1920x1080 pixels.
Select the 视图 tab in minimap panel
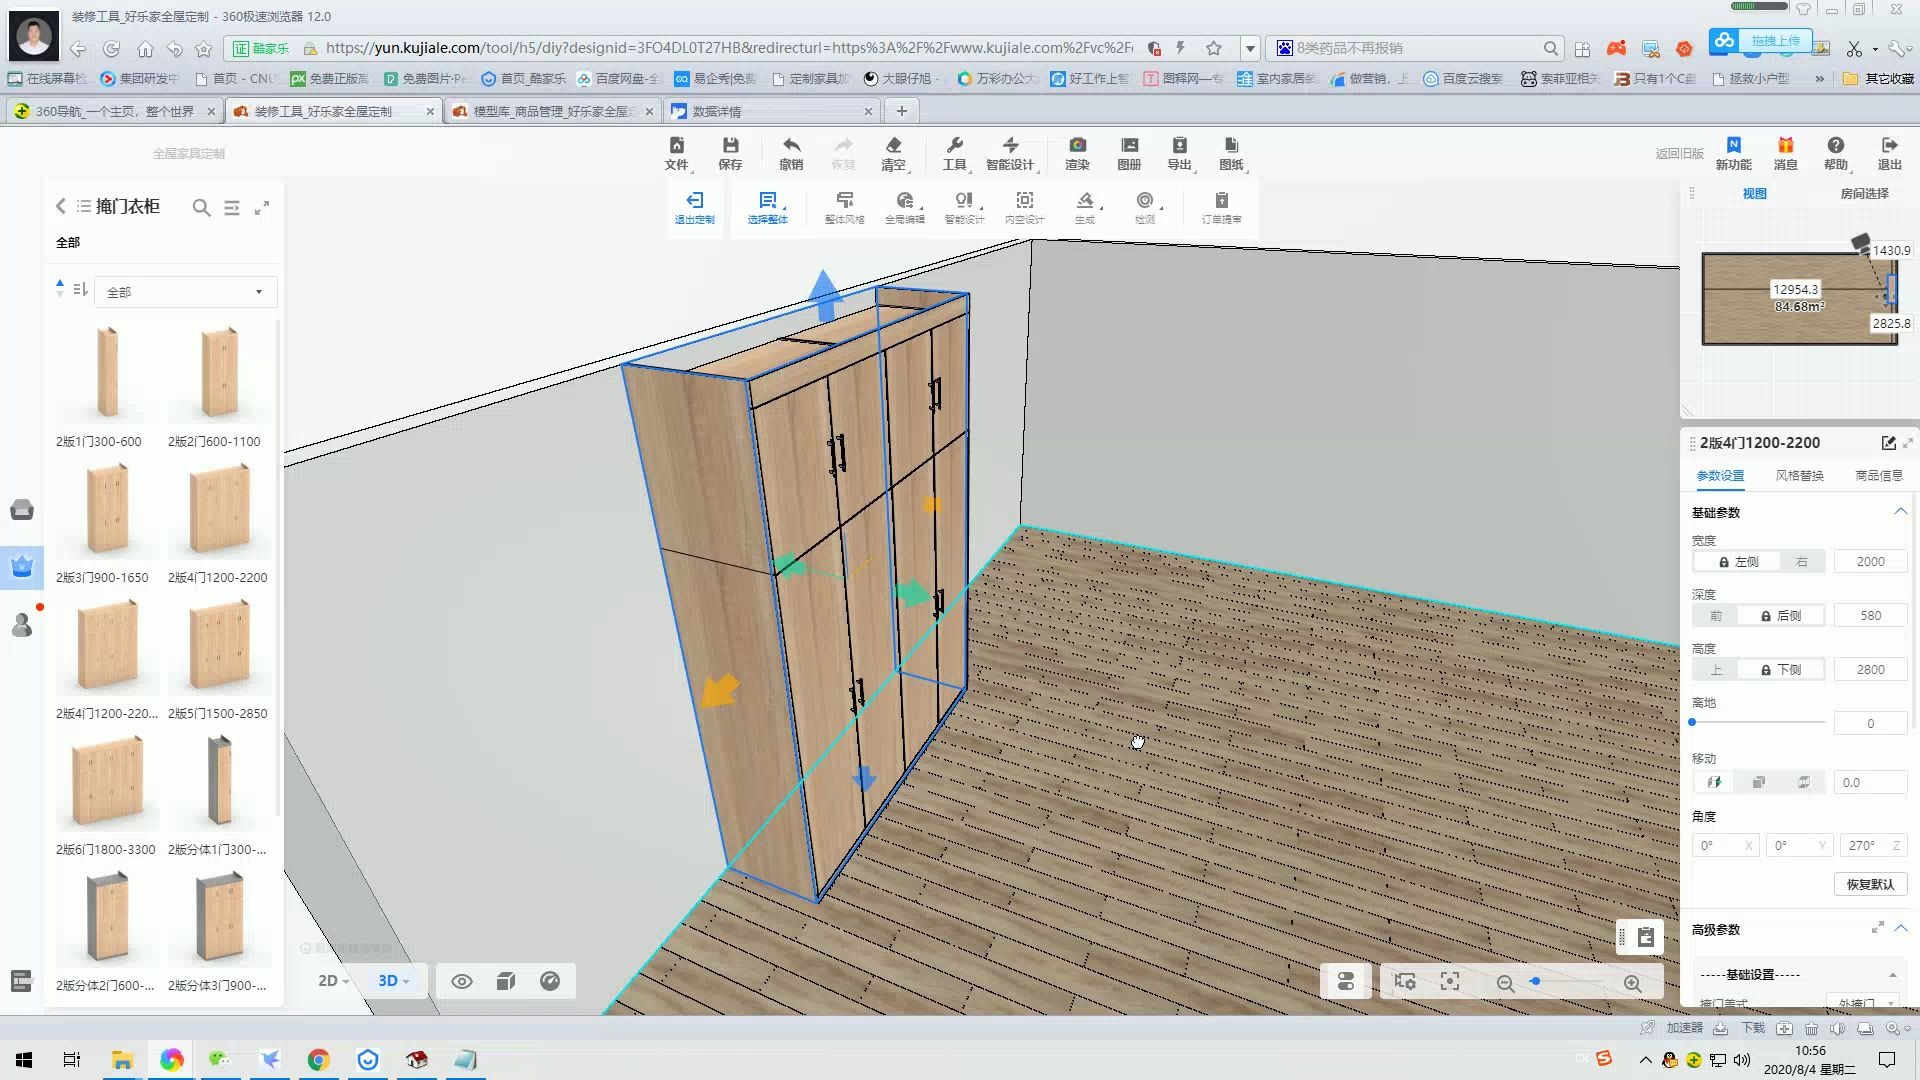click(x=1754, y=193)
